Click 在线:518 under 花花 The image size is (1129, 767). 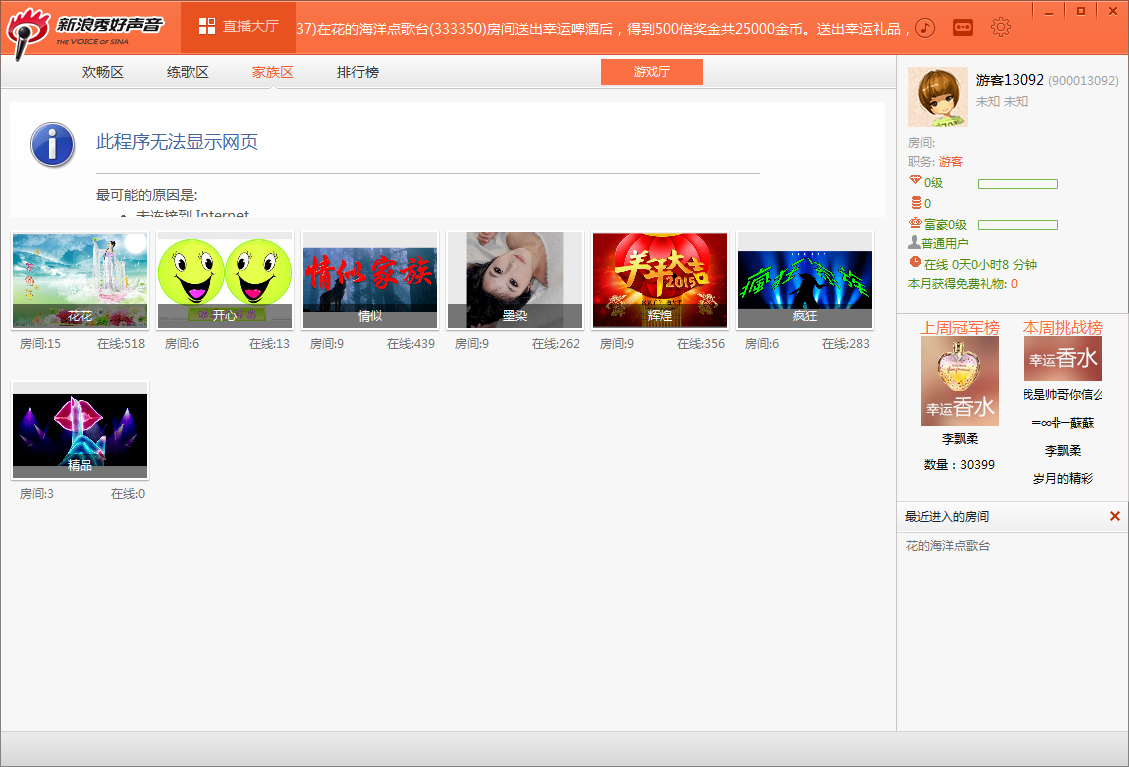click(121, 344)
